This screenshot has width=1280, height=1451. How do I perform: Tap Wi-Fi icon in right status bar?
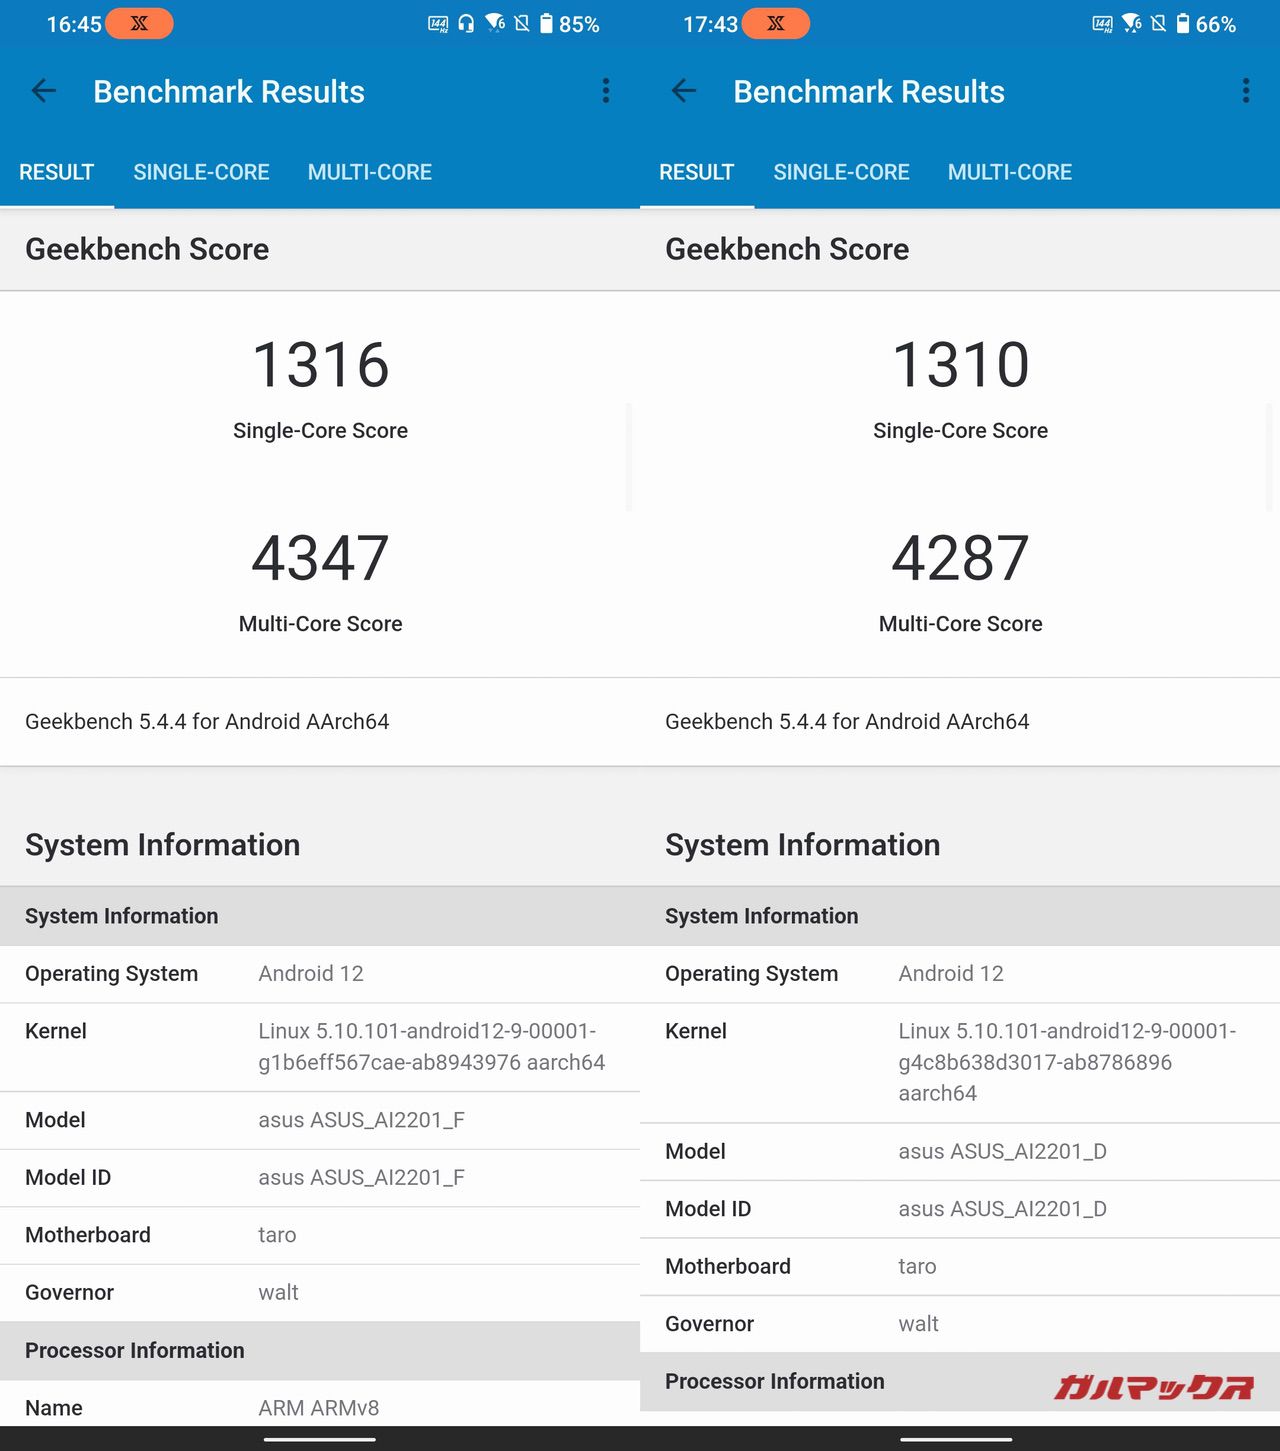1131,24
